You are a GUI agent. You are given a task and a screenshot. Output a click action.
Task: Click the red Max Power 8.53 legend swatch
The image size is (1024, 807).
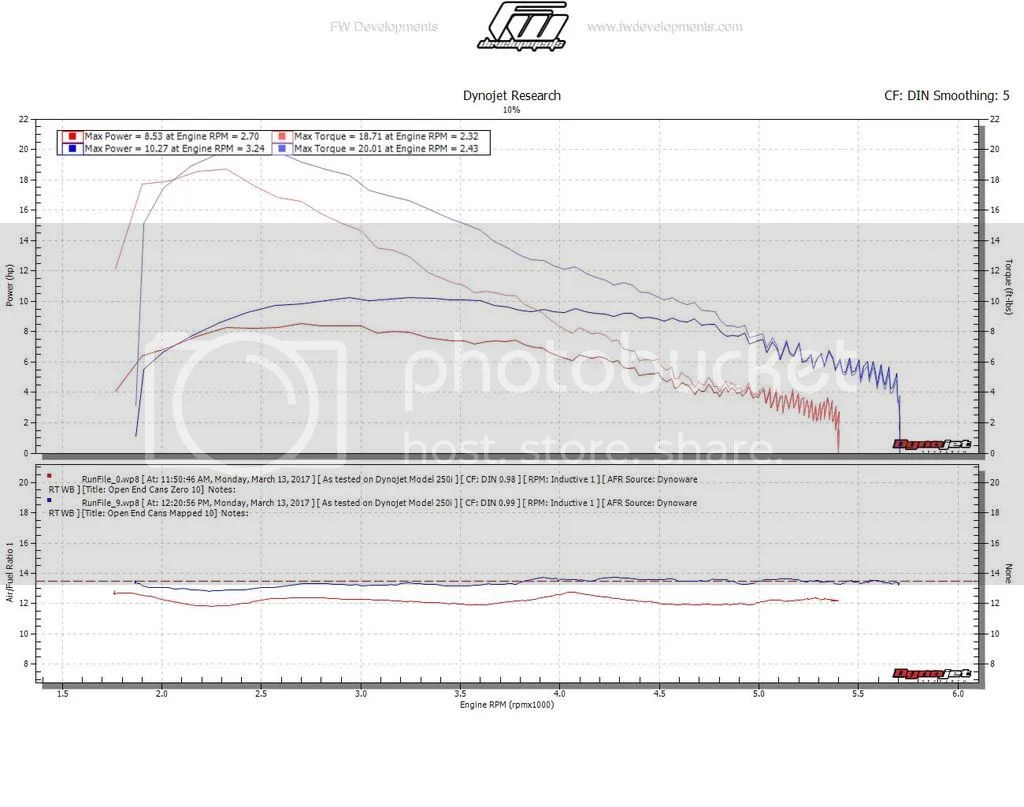[72, 136]
